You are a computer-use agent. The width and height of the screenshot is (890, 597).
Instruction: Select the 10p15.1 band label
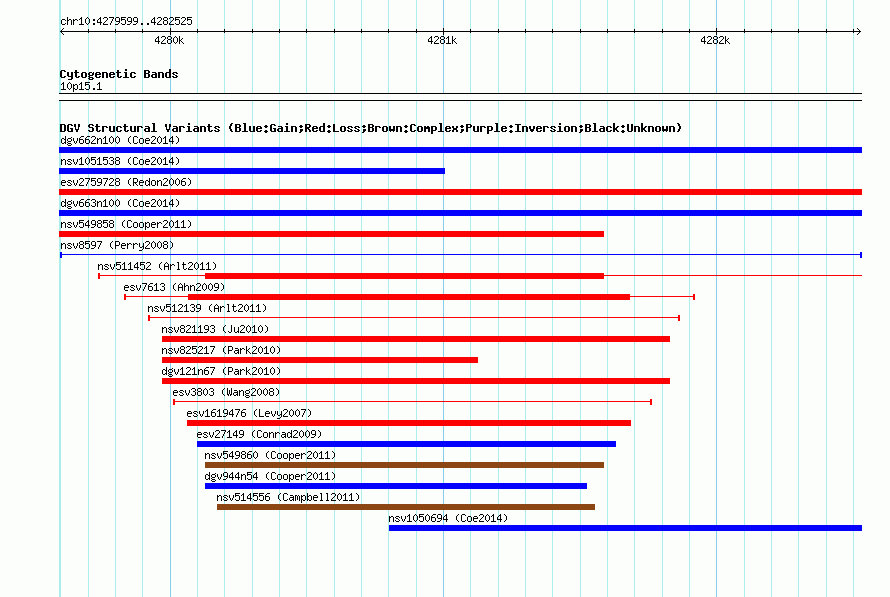tap(81, 86)
